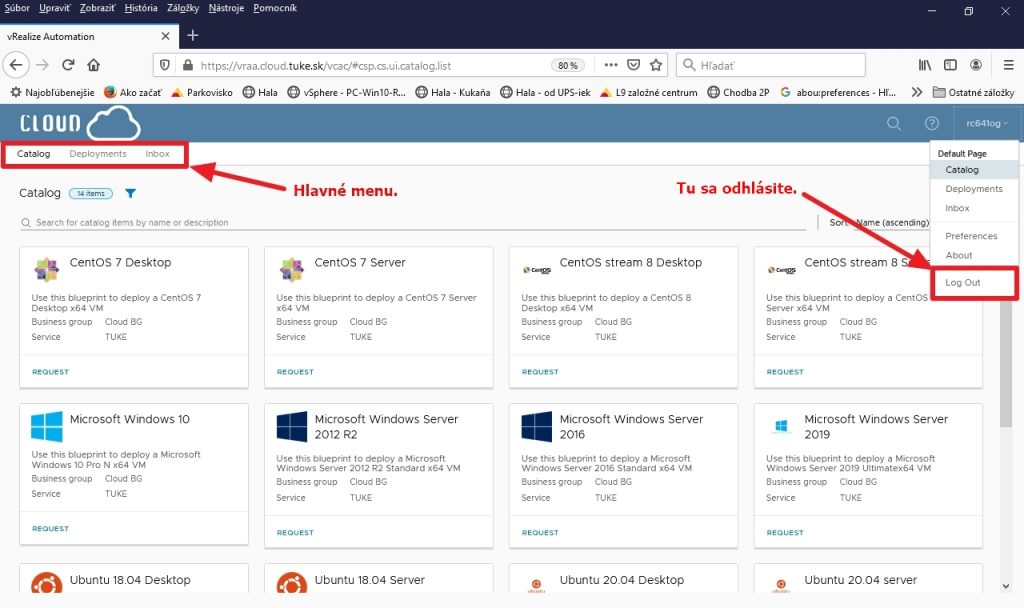This screenshot has height=608, width=1024.
Task: Request the Windows Server 2019 blueprint
Action: click(x=785, y=533)
